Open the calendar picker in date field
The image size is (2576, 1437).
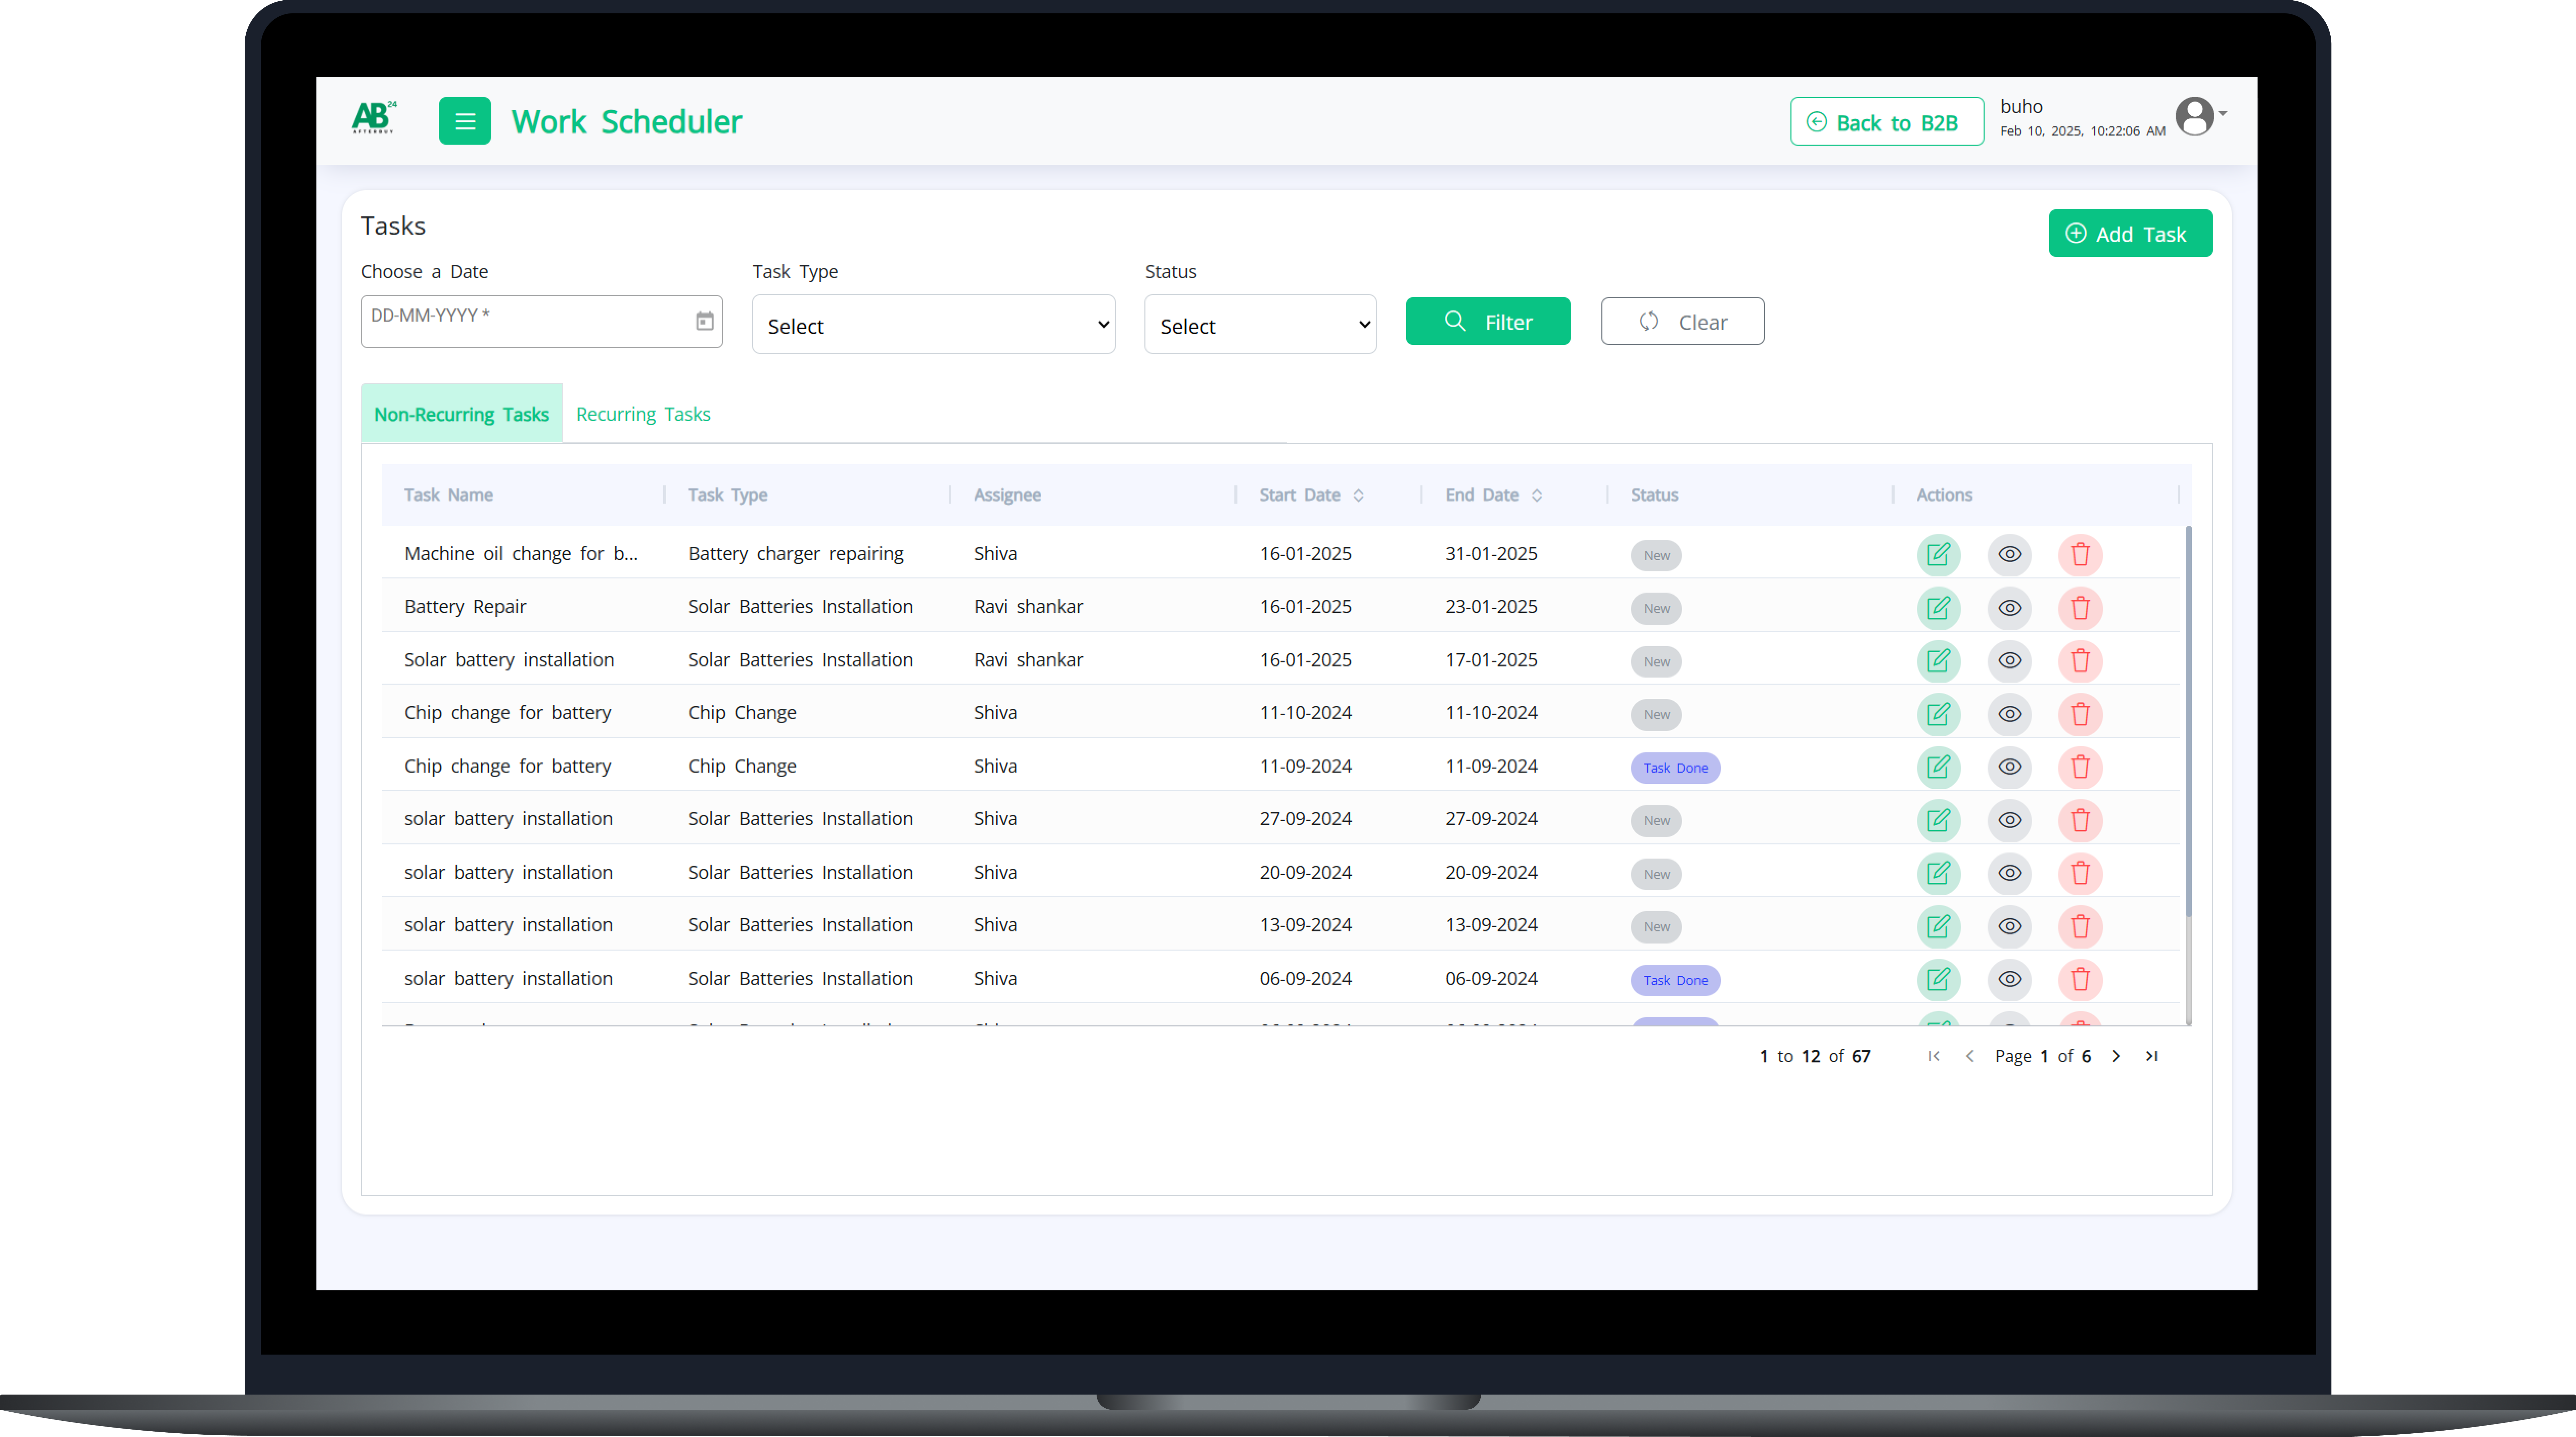click(705, 321)
